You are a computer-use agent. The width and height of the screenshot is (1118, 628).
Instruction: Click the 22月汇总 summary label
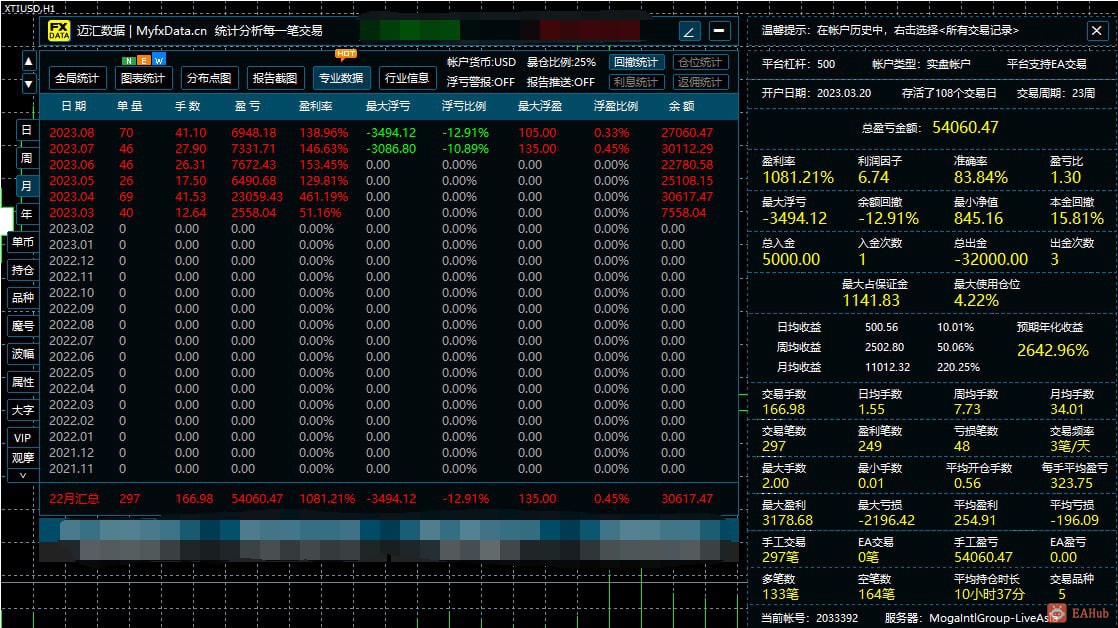(x=74, y=499)
